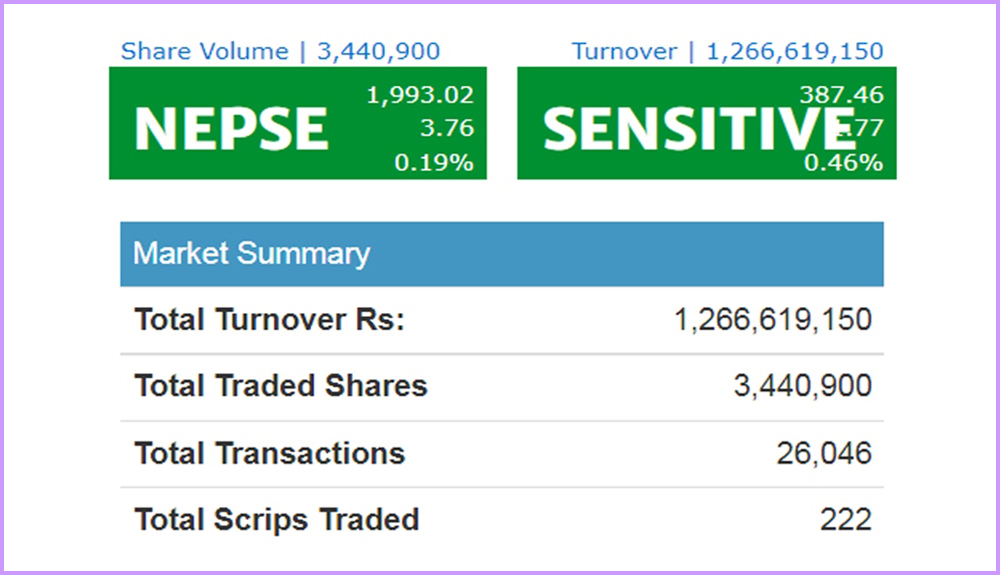The height and width of the screenshot is (575, 1000).
Task: Click the 1,266,619,150 figure beside Turnover link
Action: point(795,52)
